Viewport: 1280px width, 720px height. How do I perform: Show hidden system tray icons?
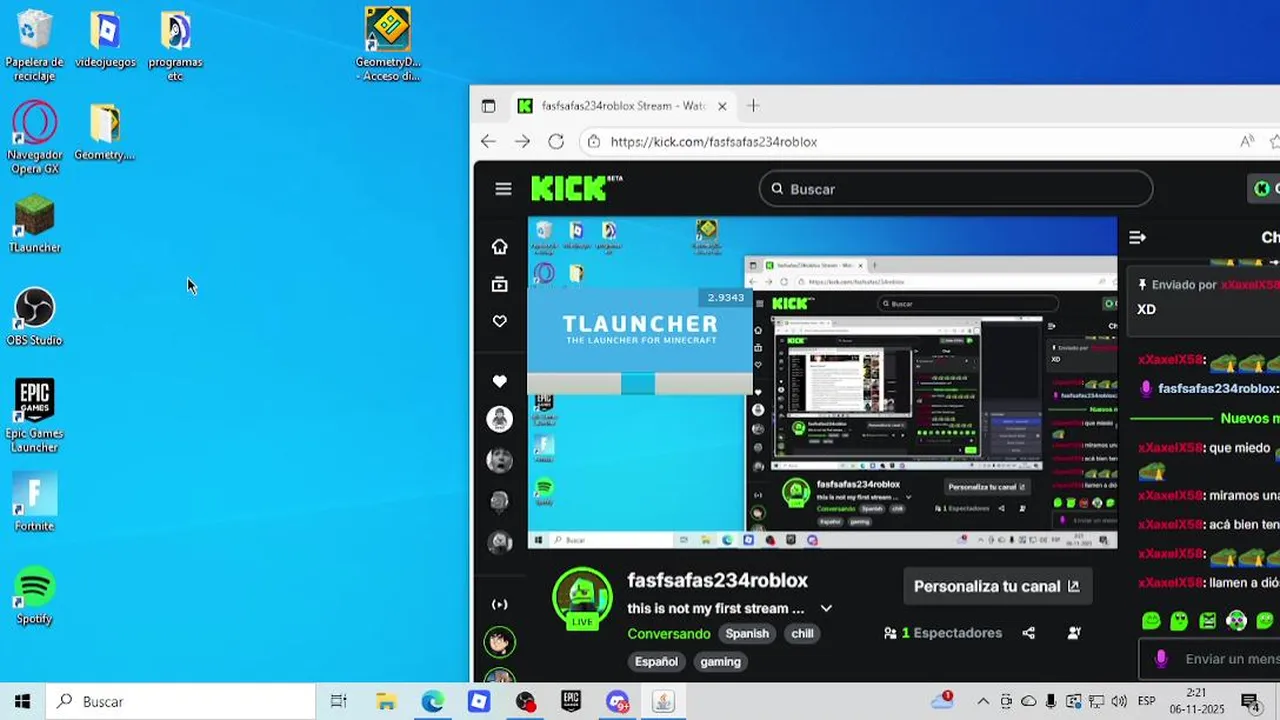click(983, 701)
